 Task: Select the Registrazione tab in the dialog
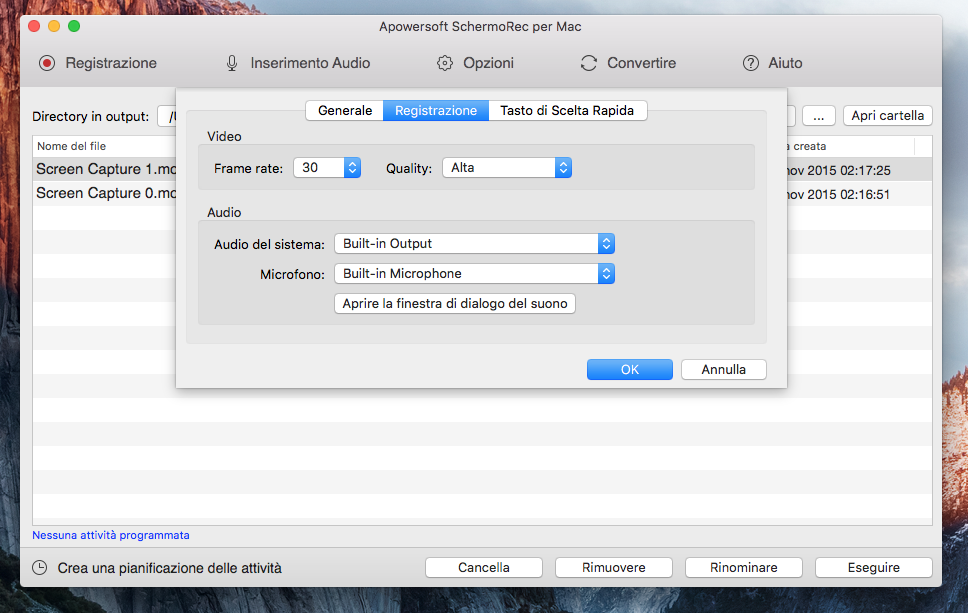(436, 111)
